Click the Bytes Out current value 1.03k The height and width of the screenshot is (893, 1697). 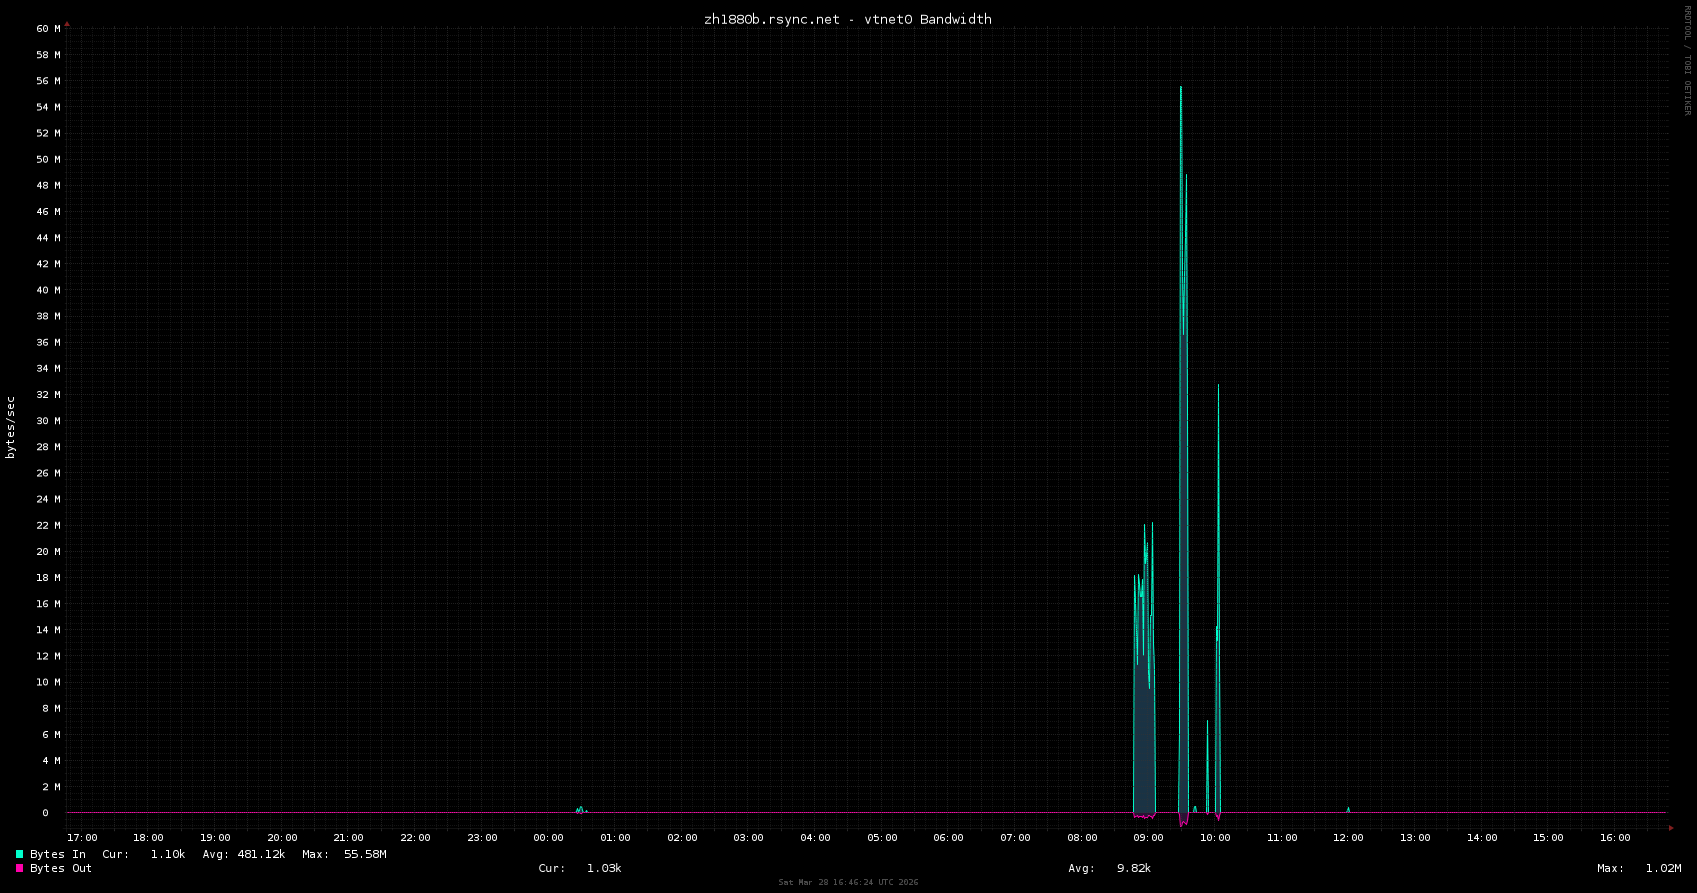(604, 868)
